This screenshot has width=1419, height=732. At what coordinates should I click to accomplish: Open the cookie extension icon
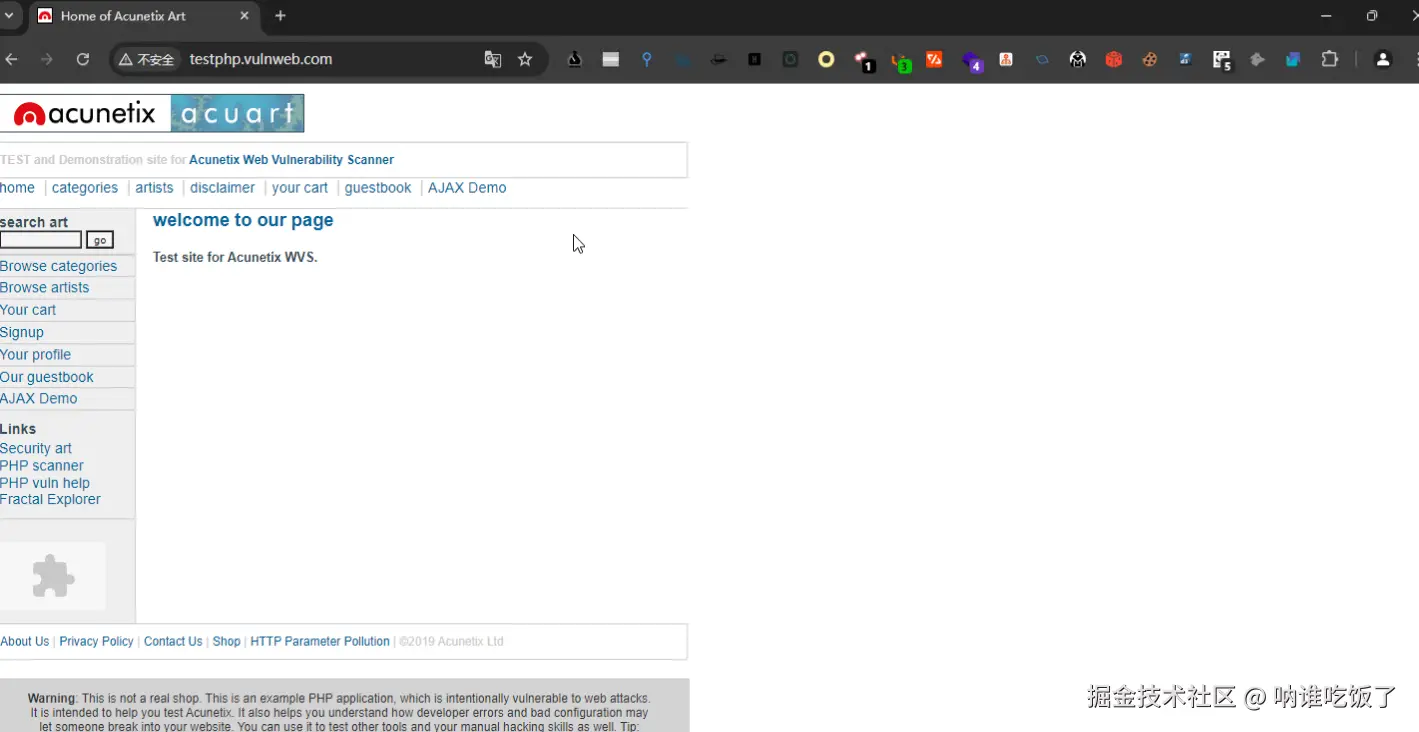click(1150, 59)
